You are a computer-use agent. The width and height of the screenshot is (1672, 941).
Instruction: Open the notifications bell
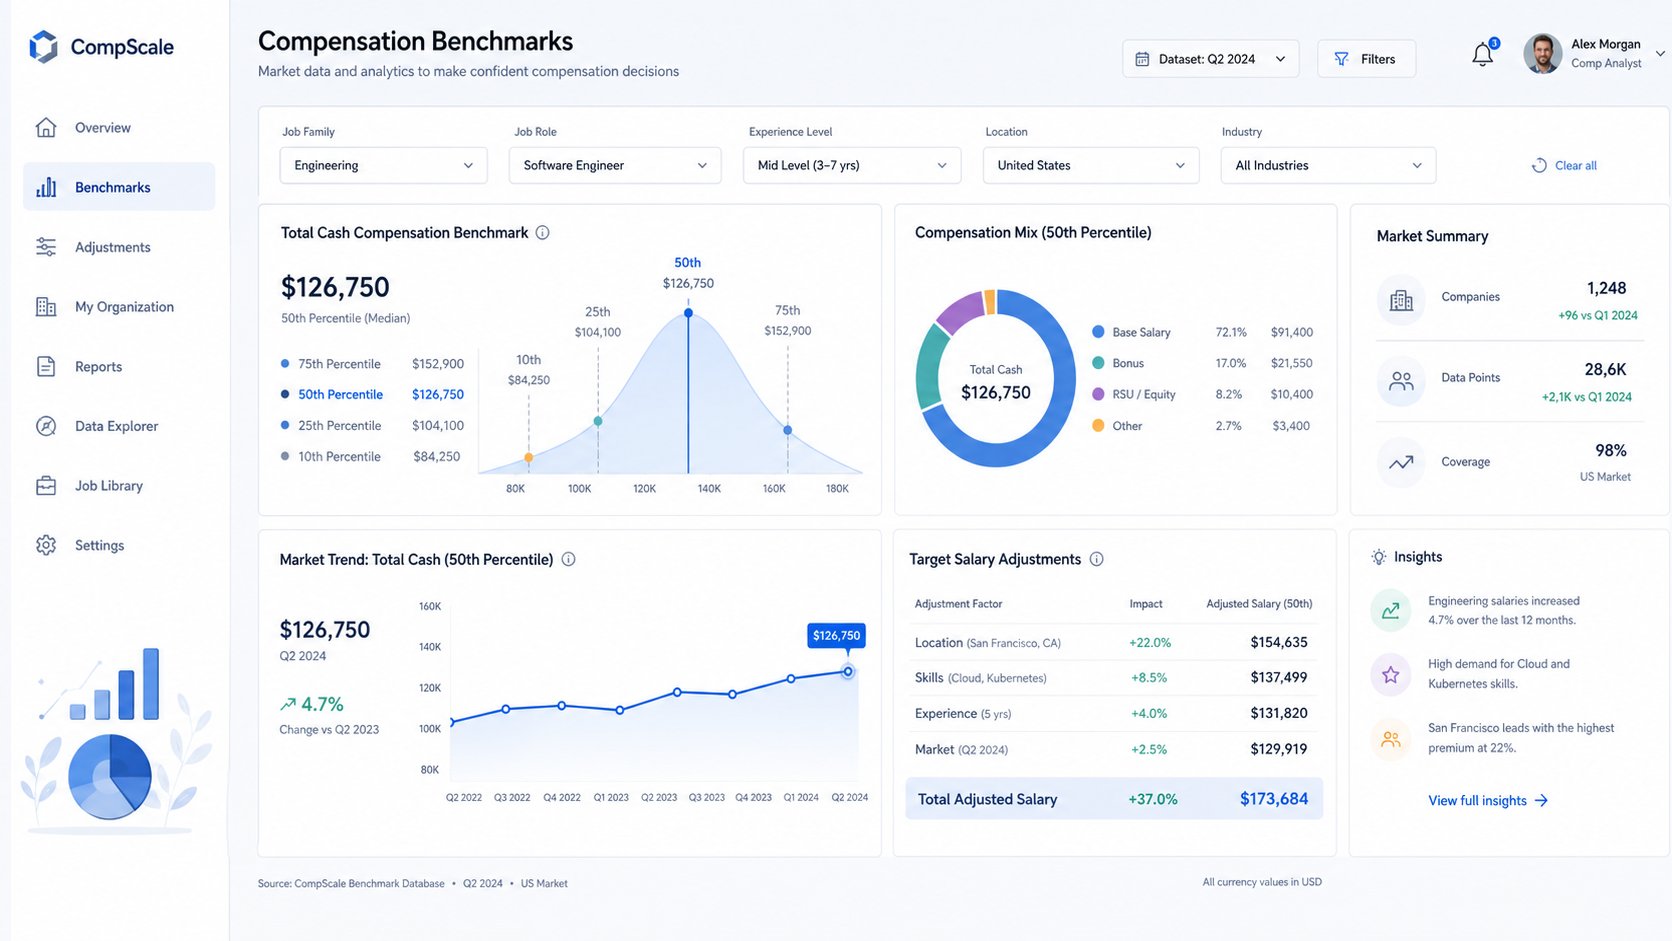1483,55
